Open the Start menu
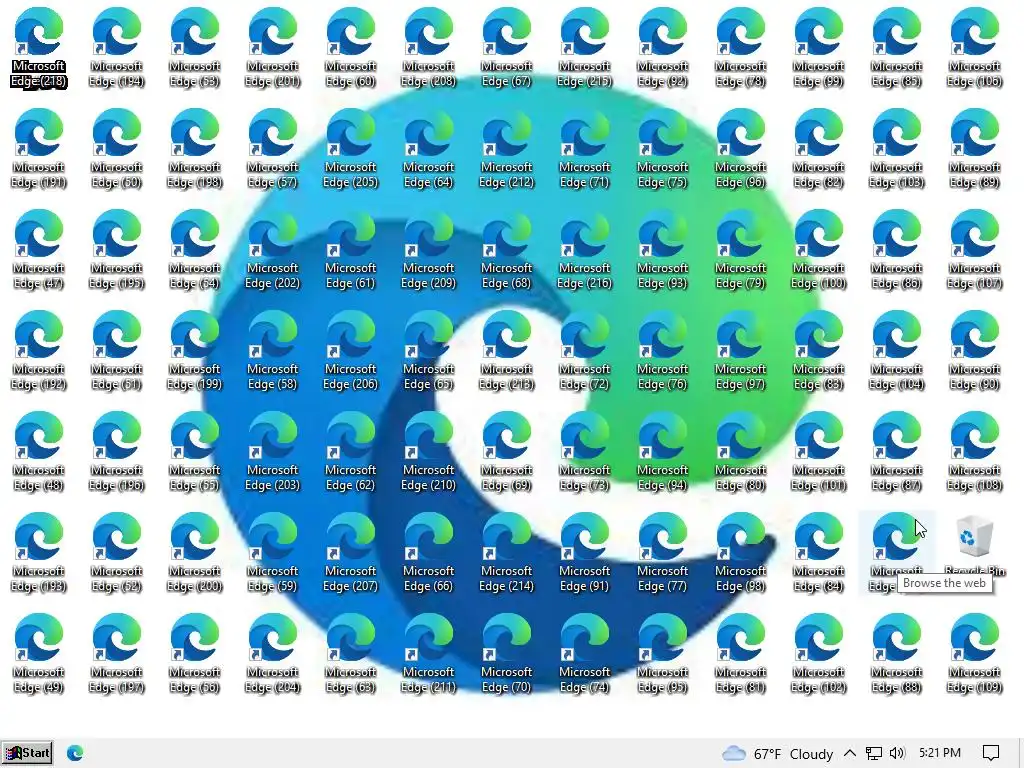This screenshot has height=768, width=1024. coord(27,753)
